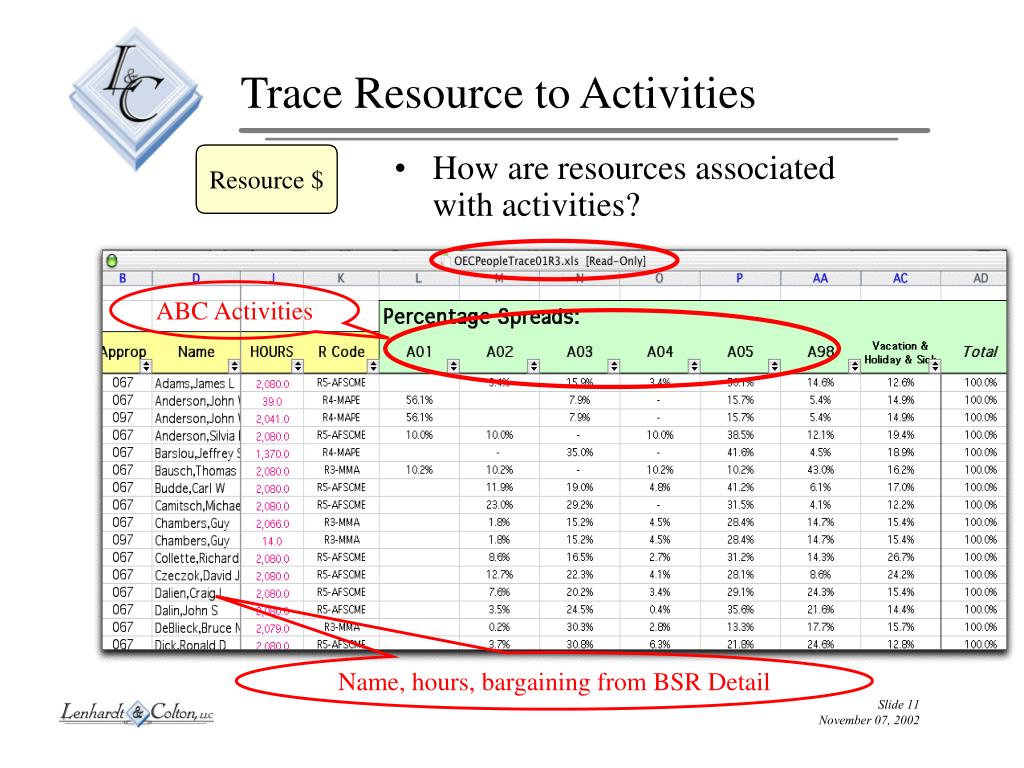
Task: Open the Vacation & Holiday & Sick filter arrow
Action: tap(935, 366)
